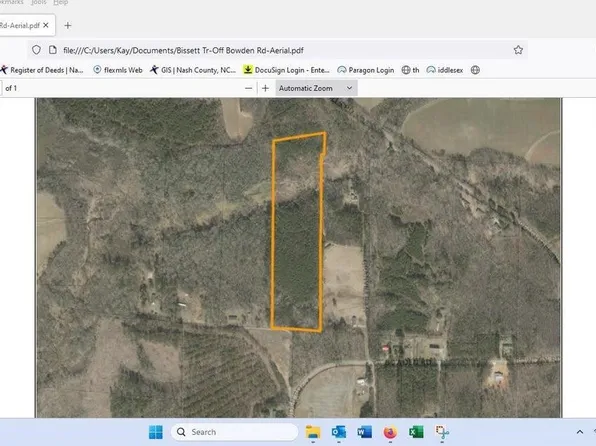The height and width of the screenshot is (446, 596).
Task: Open the Register of Deeds bookmark
Action: click(x=42, y=70)
